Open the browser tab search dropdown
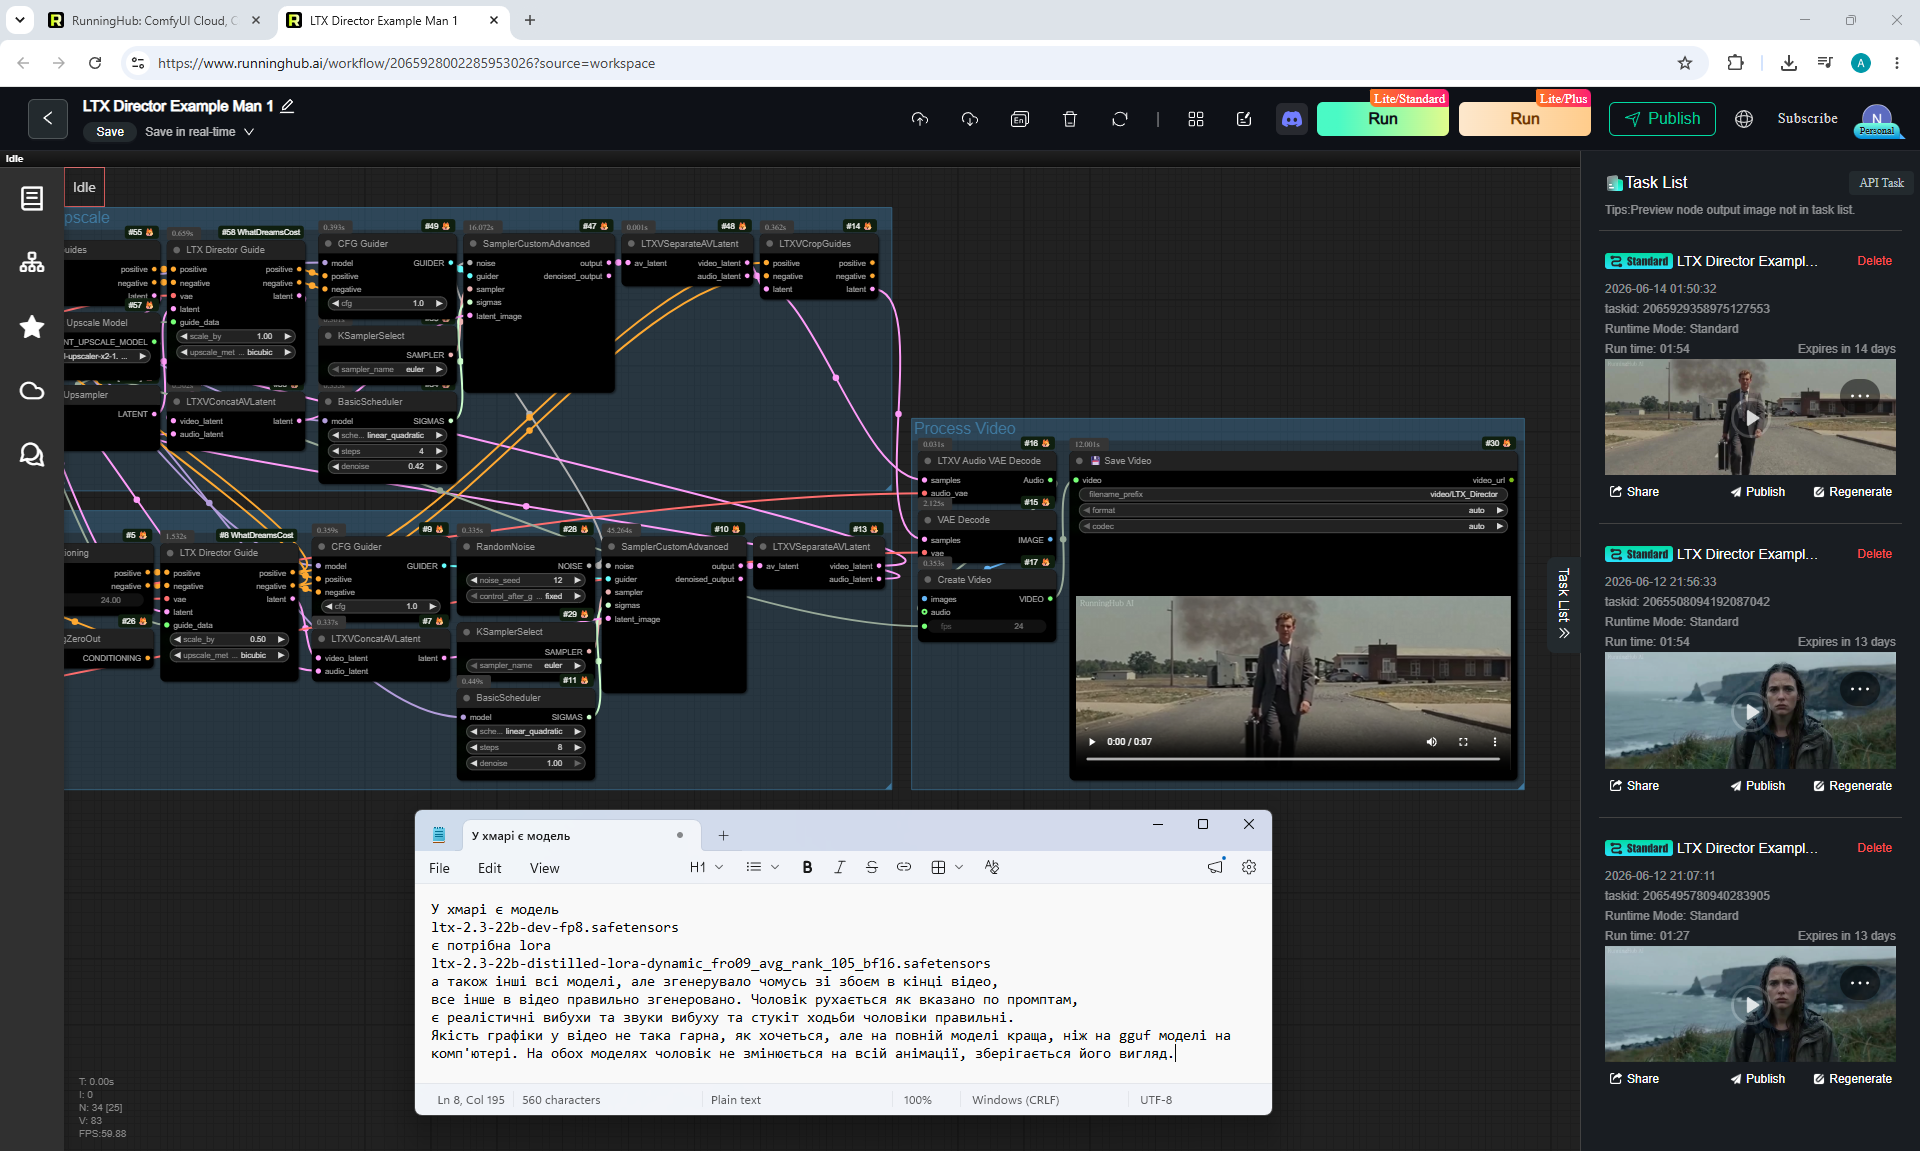The image size is (1920, 1151). tap(20, 20)
